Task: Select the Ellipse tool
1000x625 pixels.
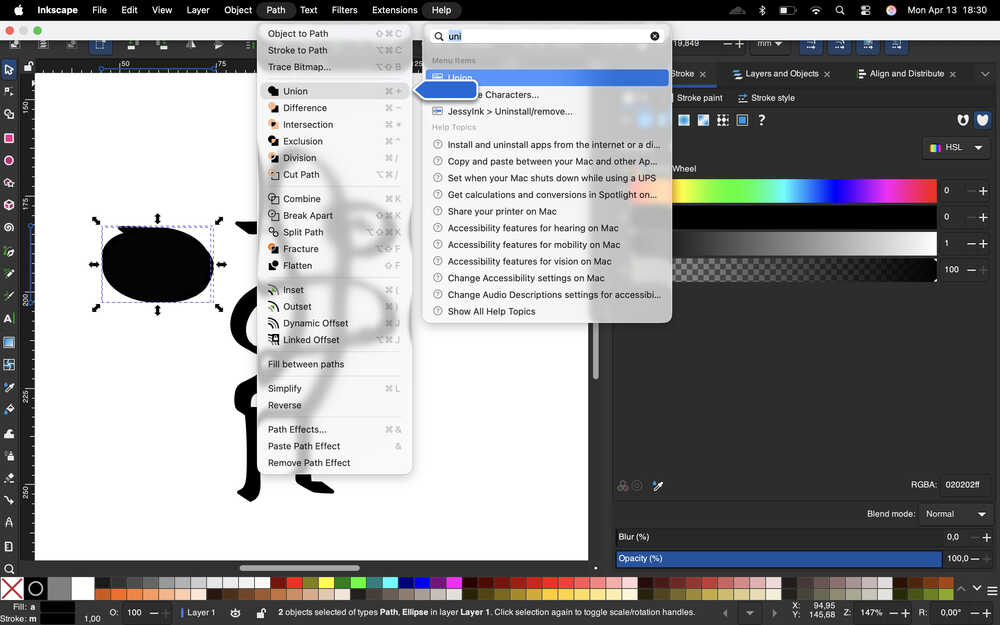Action: pyautogui.click(x=9, y=160)
